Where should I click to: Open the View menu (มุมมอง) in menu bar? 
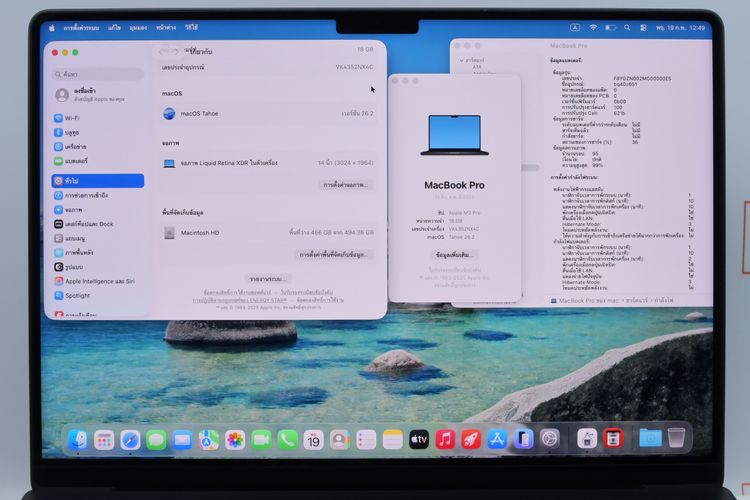(138, 28)
